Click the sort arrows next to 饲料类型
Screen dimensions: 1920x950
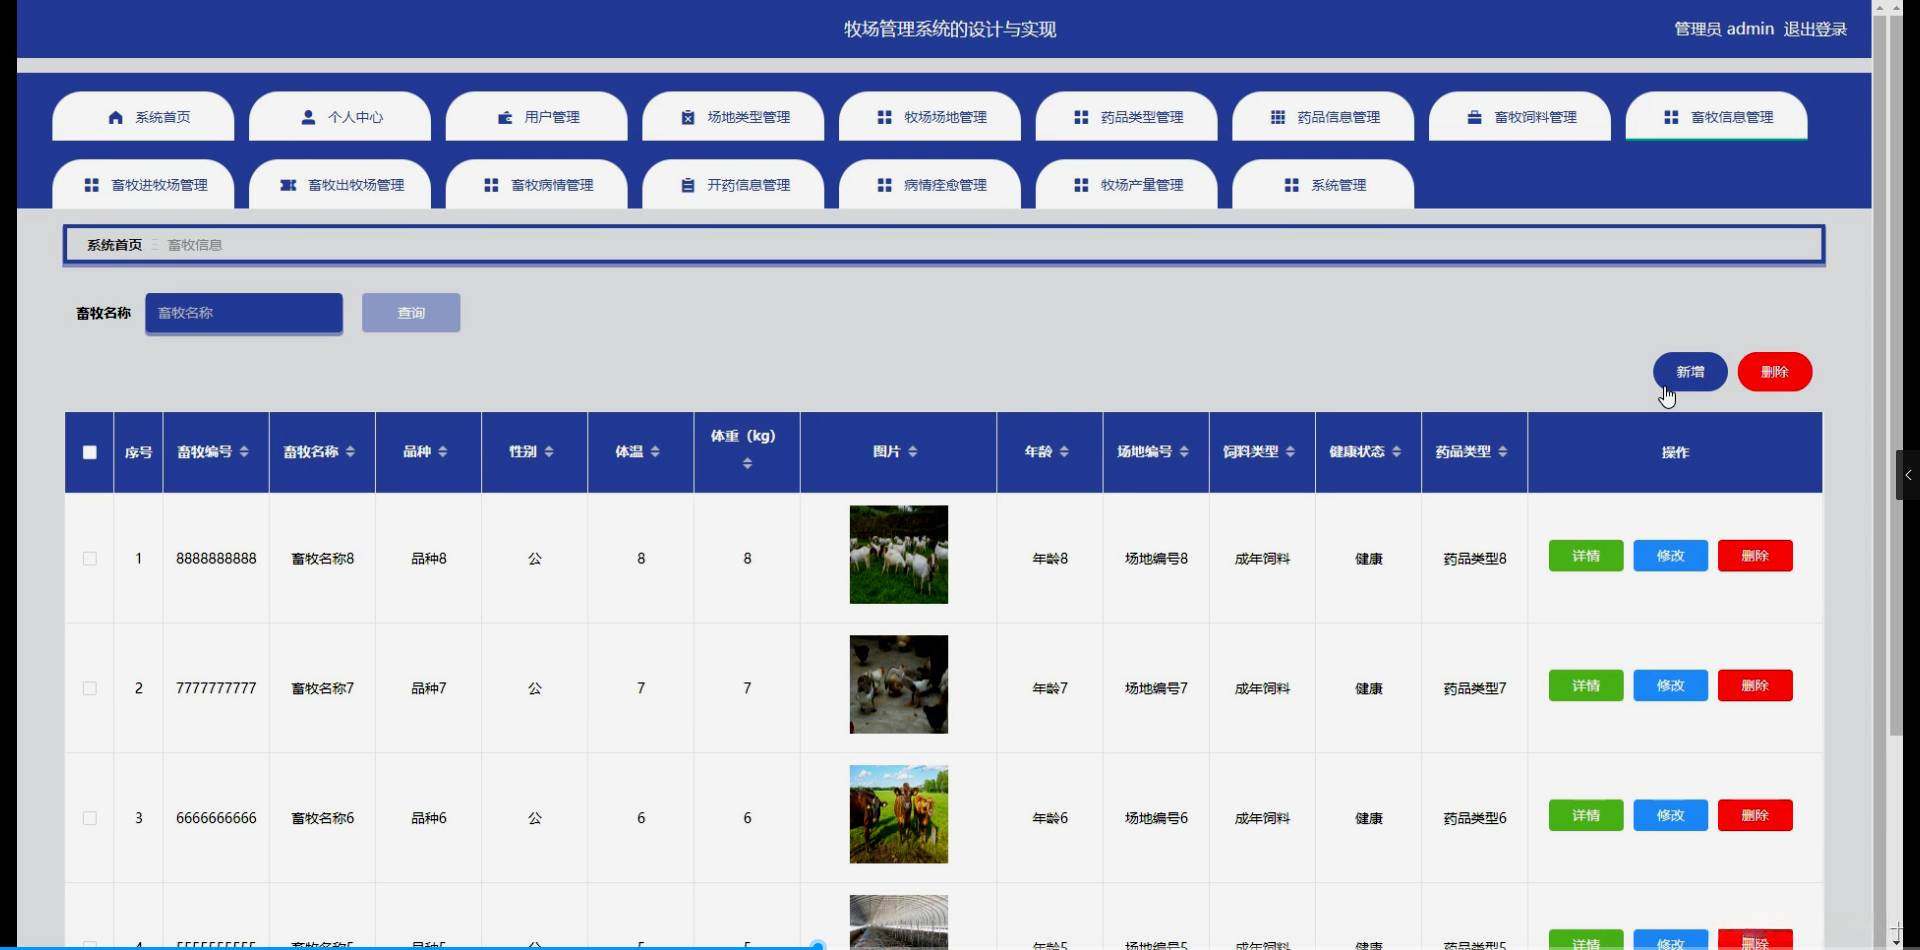tap(1290, 452)
